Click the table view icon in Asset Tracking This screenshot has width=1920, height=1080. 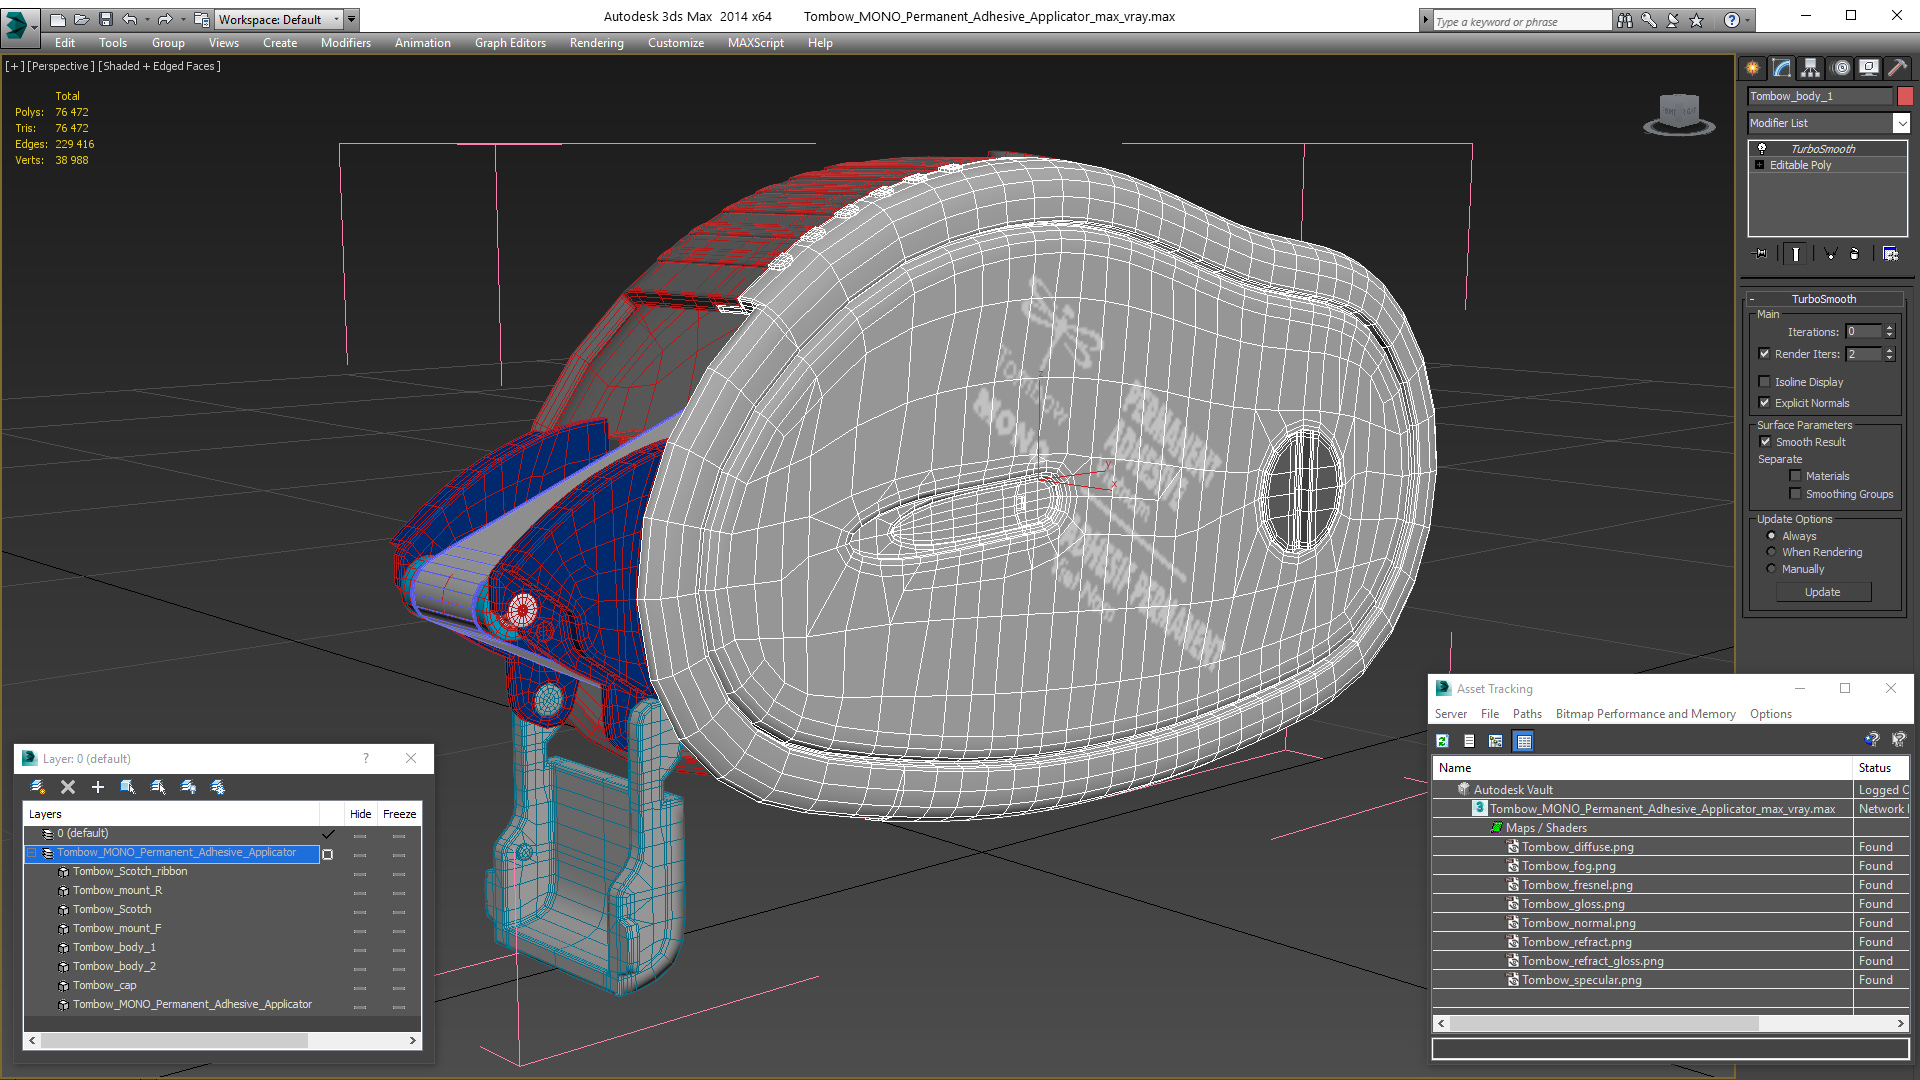(x=1524, y=741)
